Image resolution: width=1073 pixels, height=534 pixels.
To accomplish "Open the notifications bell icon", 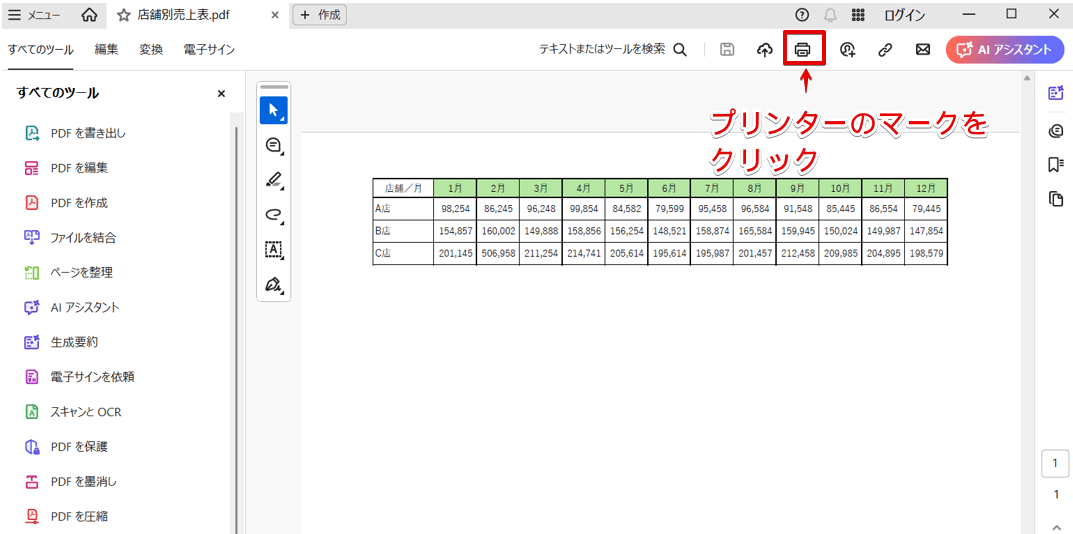I will click(x=831, y=15).
